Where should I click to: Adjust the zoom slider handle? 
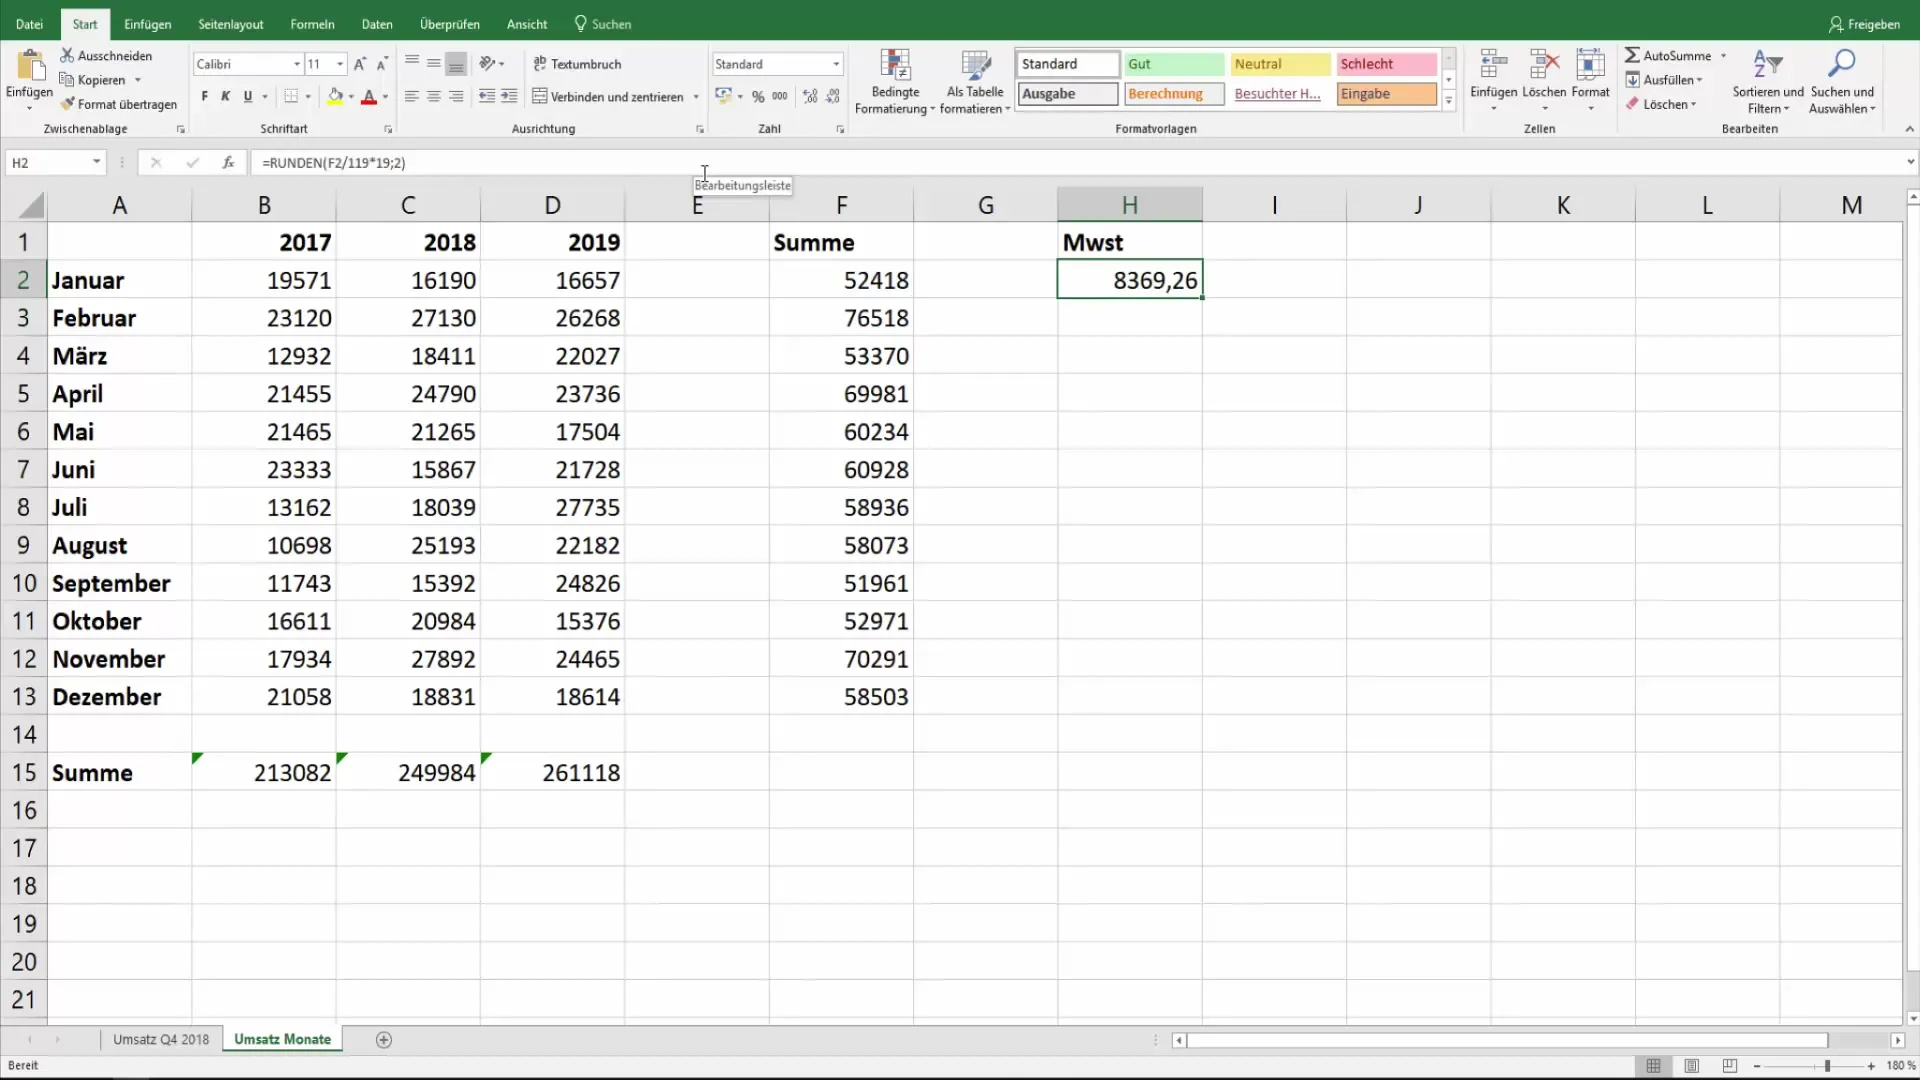pos(1827,1066)
